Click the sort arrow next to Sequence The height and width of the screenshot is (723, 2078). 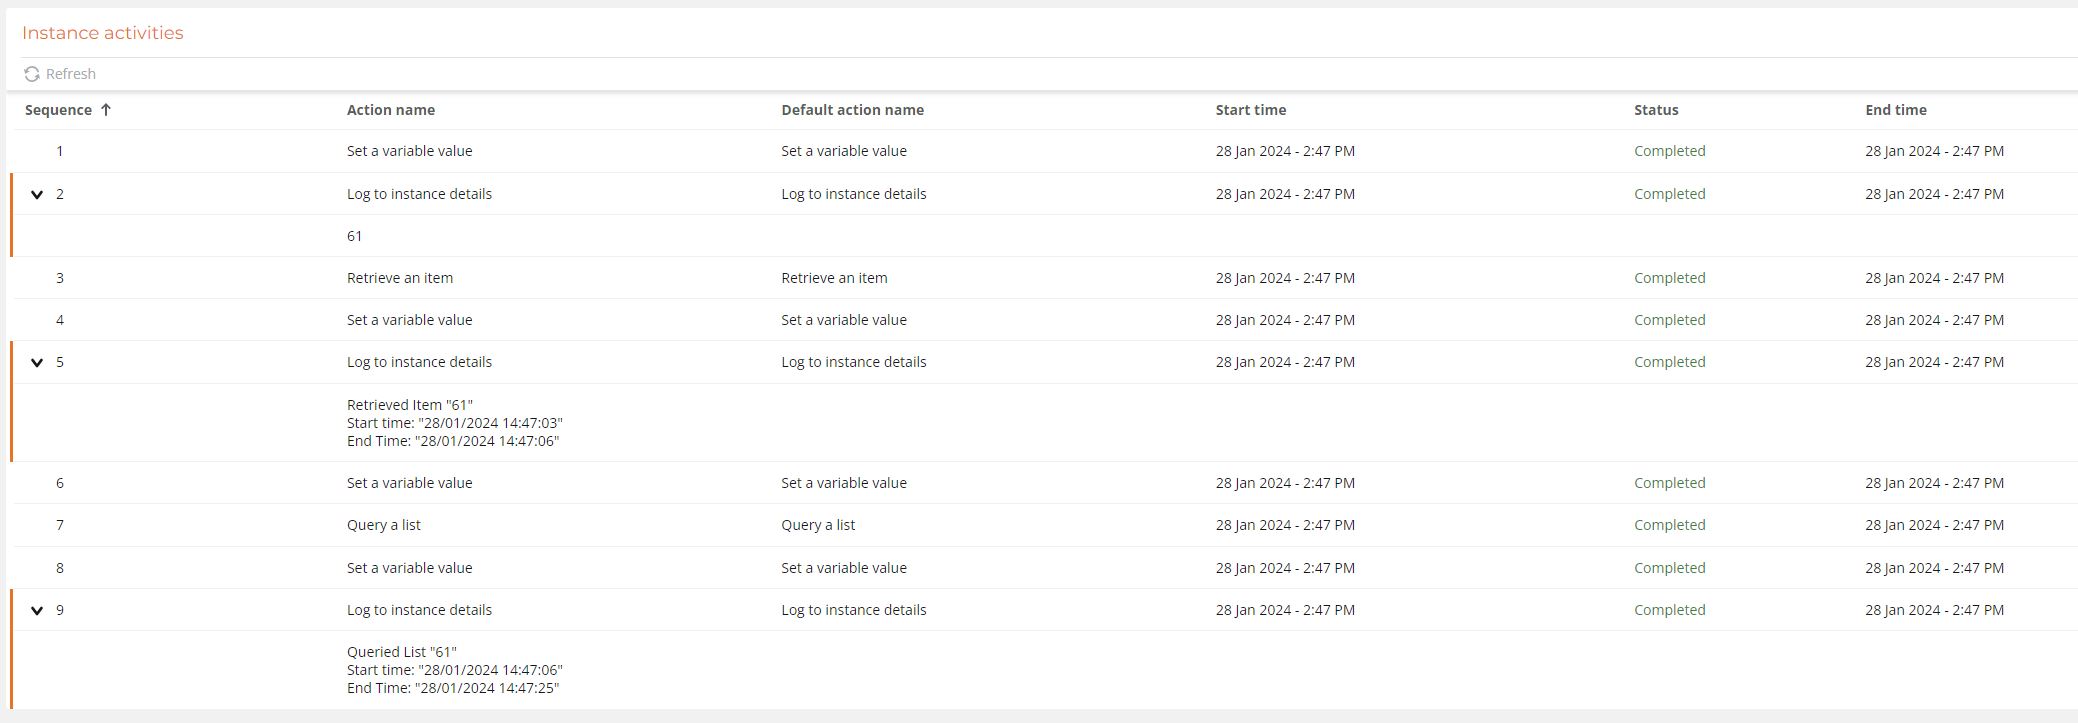point(106,110)
